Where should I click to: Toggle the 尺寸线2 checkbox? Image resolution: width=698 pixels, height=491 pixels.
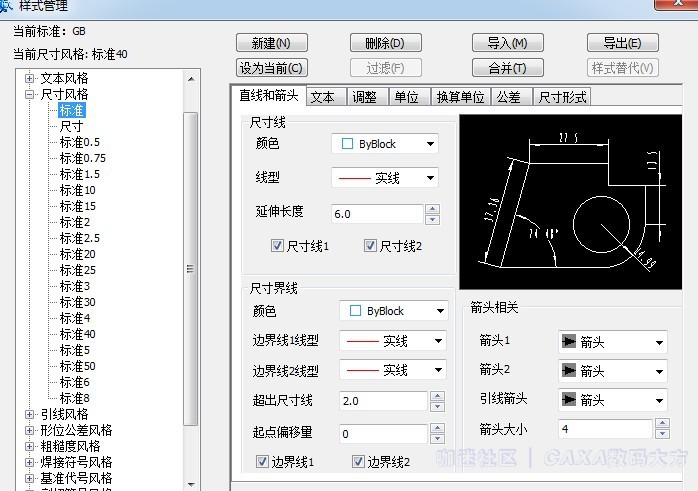370,246
